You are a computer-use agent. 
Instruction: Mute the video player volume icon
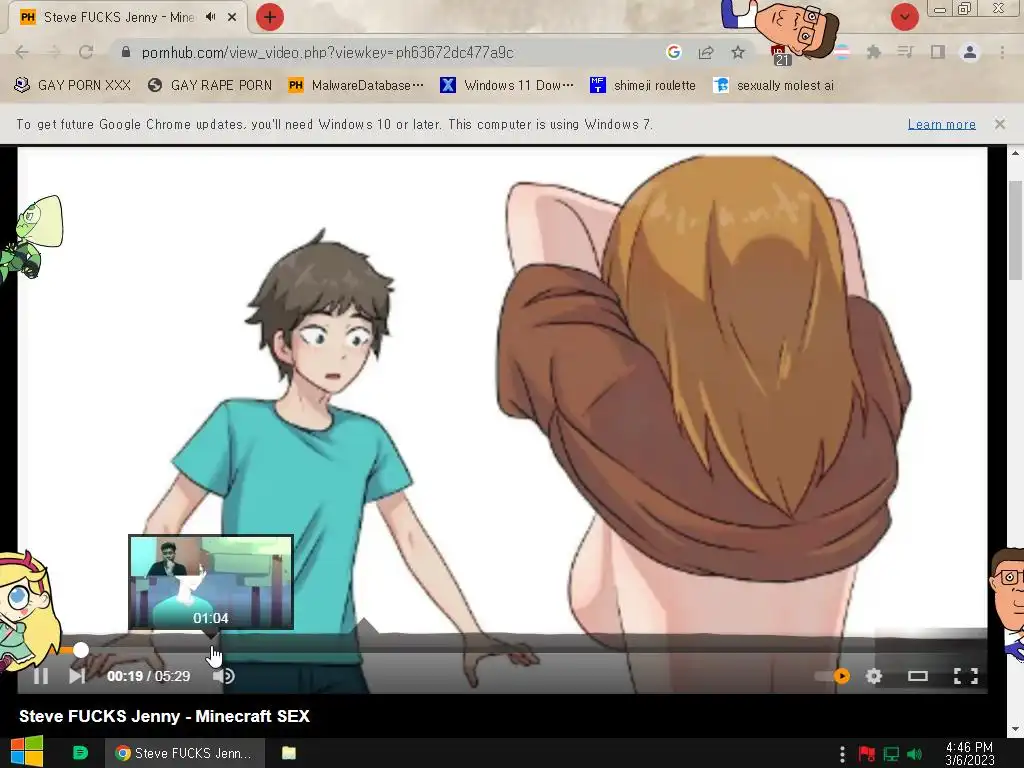coord(223,676)
